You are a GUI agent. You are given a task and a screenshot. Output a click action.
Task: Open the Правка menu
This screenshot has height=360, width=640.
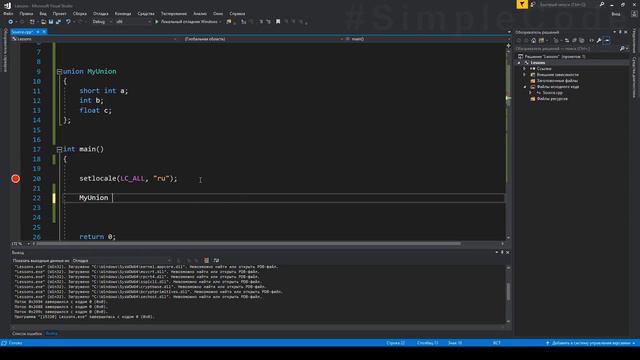[x=26, y=13]
